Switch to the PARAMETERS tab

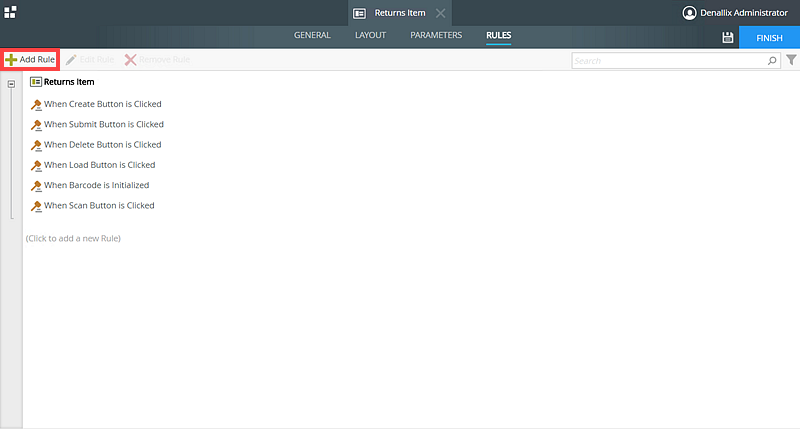436,35
